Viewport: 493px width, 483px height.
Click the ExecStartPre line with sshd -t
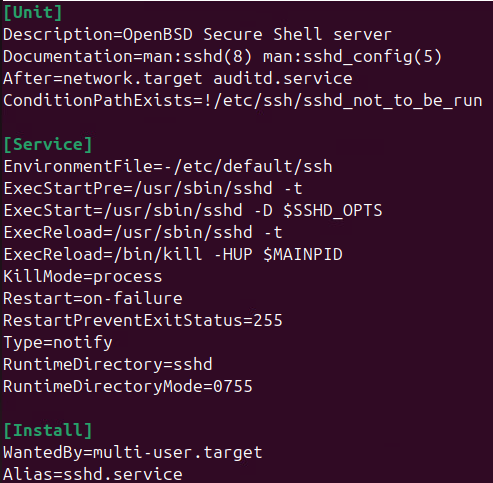(153, 189)
